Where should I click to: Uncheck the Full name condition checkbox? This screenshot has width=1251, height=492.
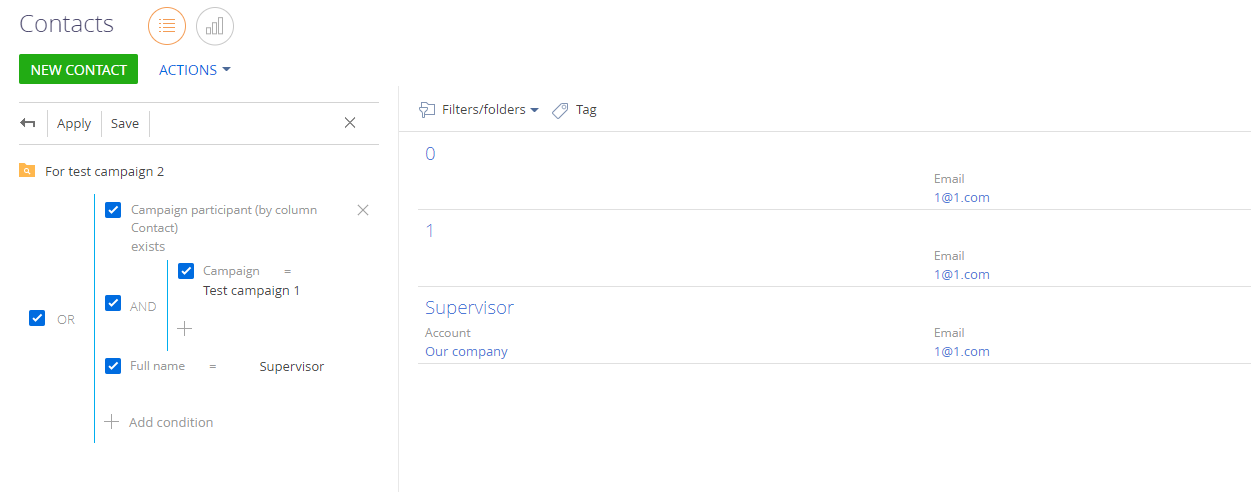coord(113,366)
